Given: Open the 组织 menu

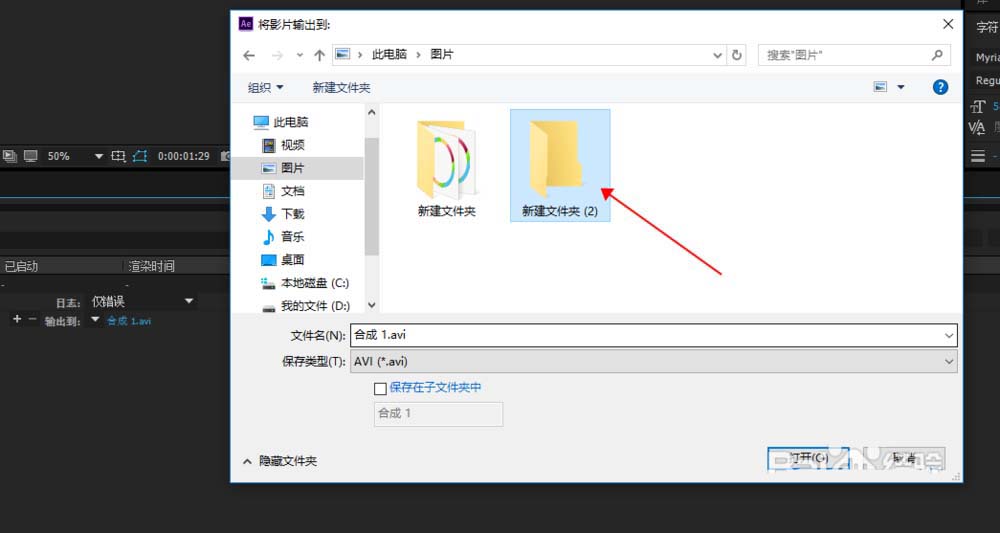Looking at the screenshot, I should [x=265, y=87].
